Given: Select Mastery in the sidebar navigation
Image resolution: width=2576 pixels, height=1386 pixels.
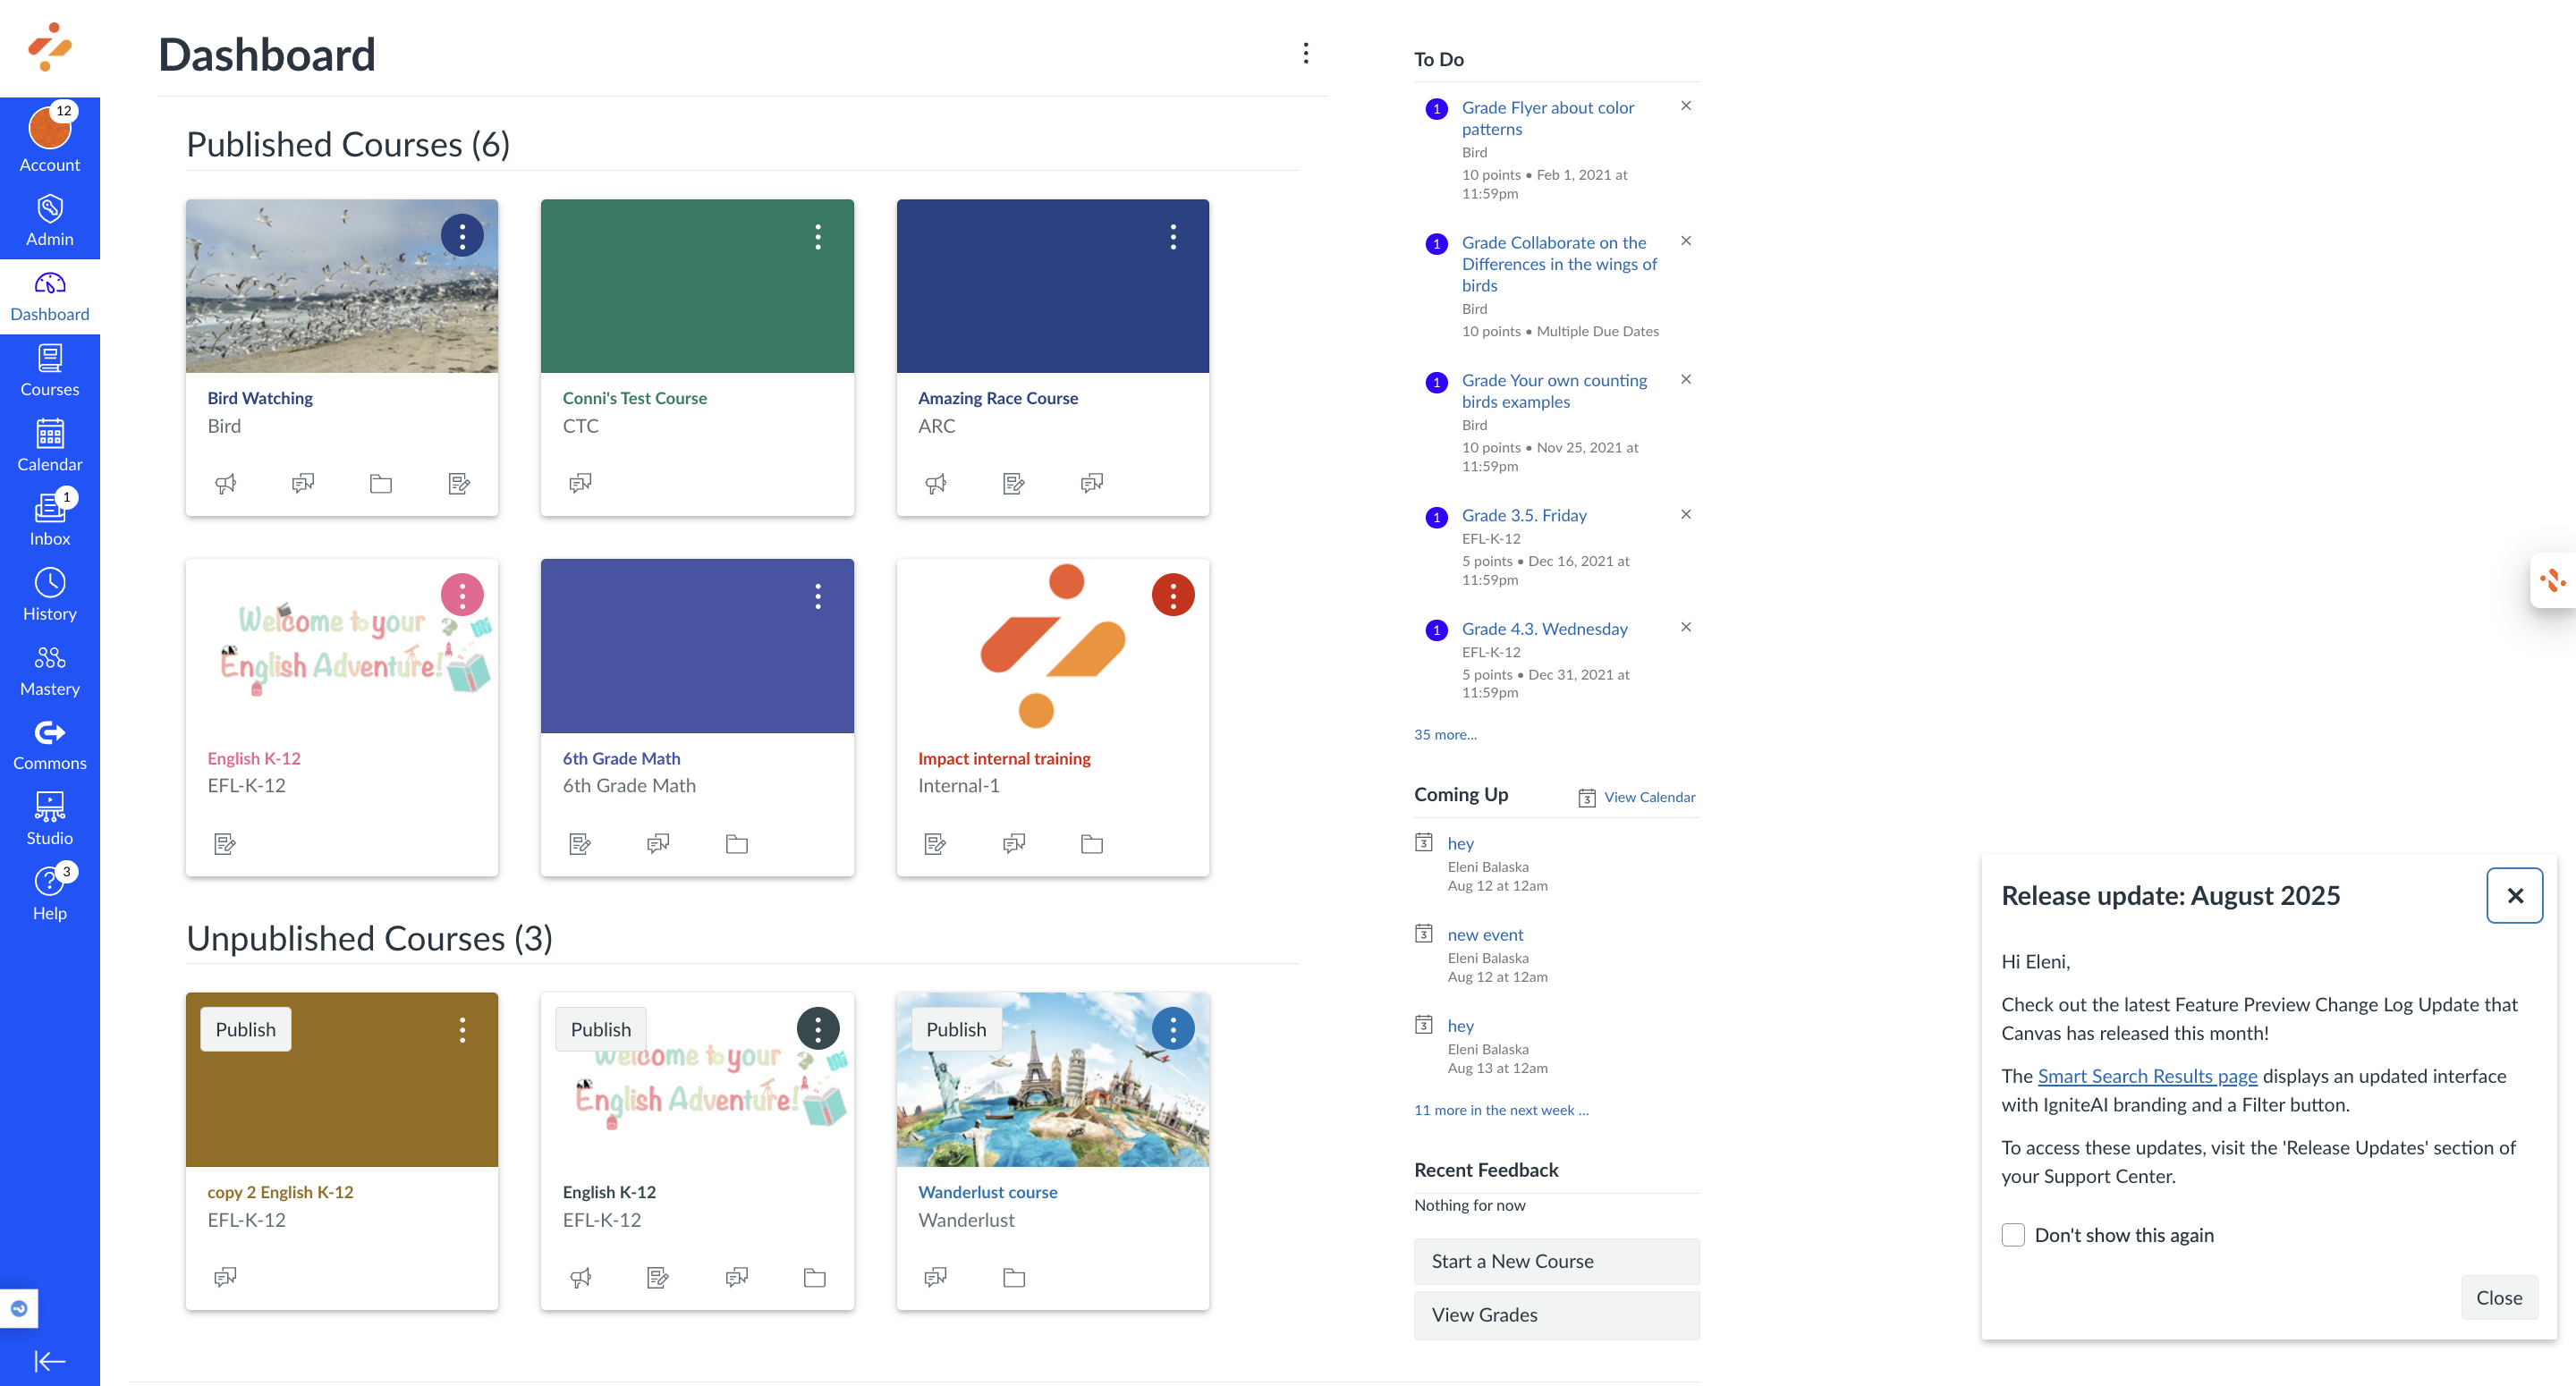Looking at the screenshot, I should pos(50,668).
